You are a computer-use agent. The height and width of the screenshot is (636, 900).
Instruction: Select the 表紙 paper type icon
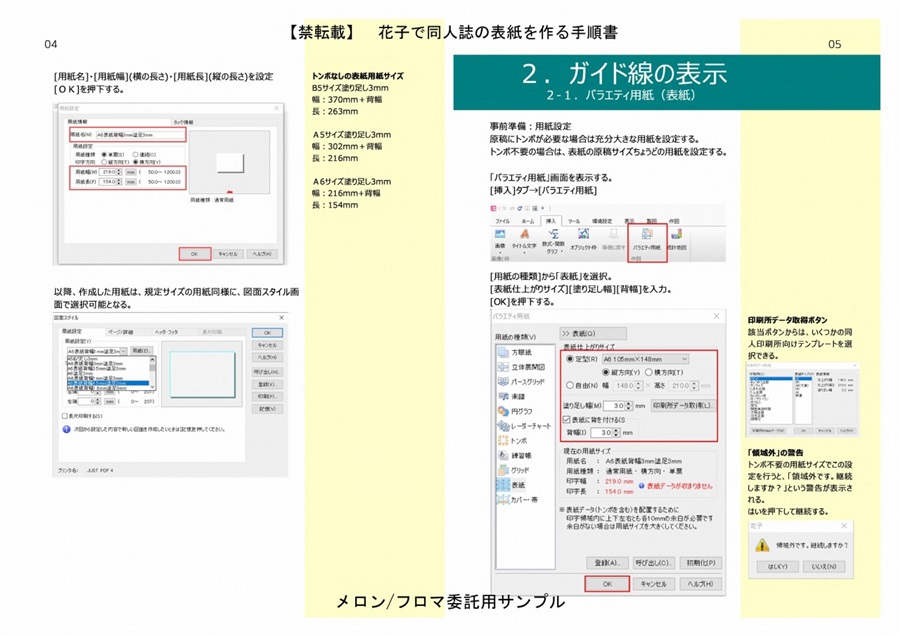coord(503,485)
